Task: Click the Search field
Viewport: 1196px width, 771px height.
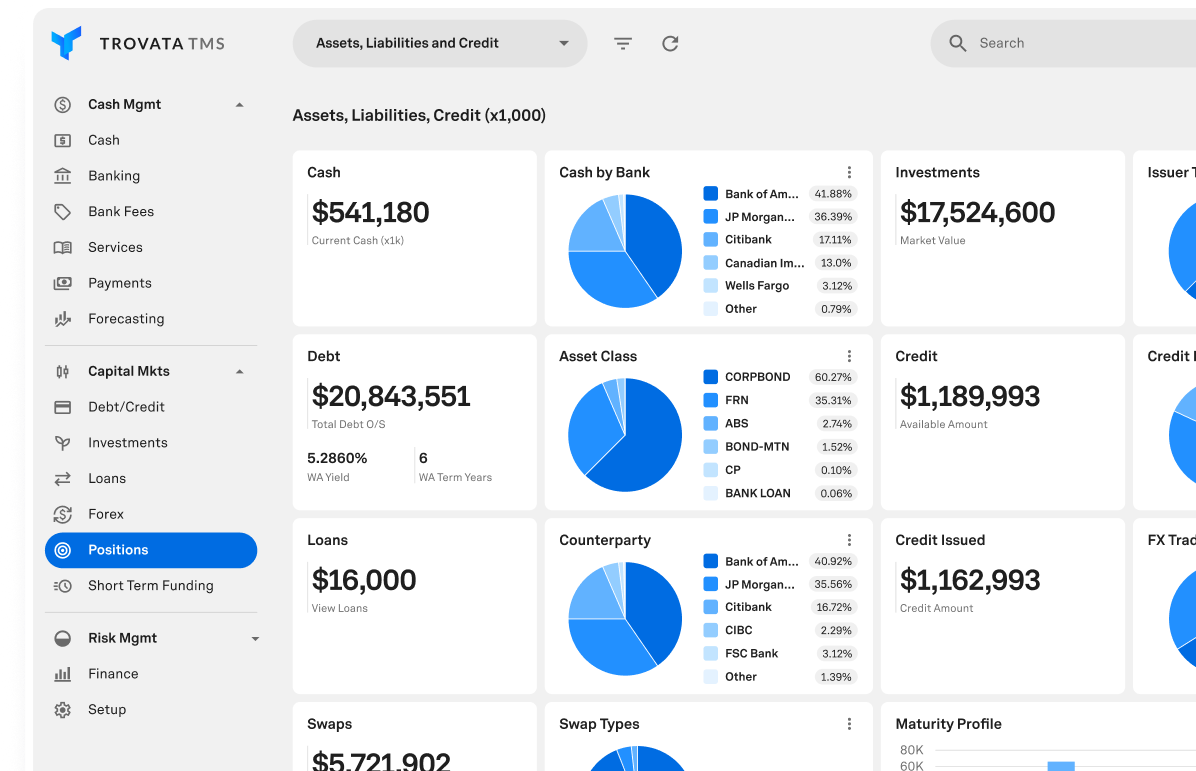Action: 1060,43
